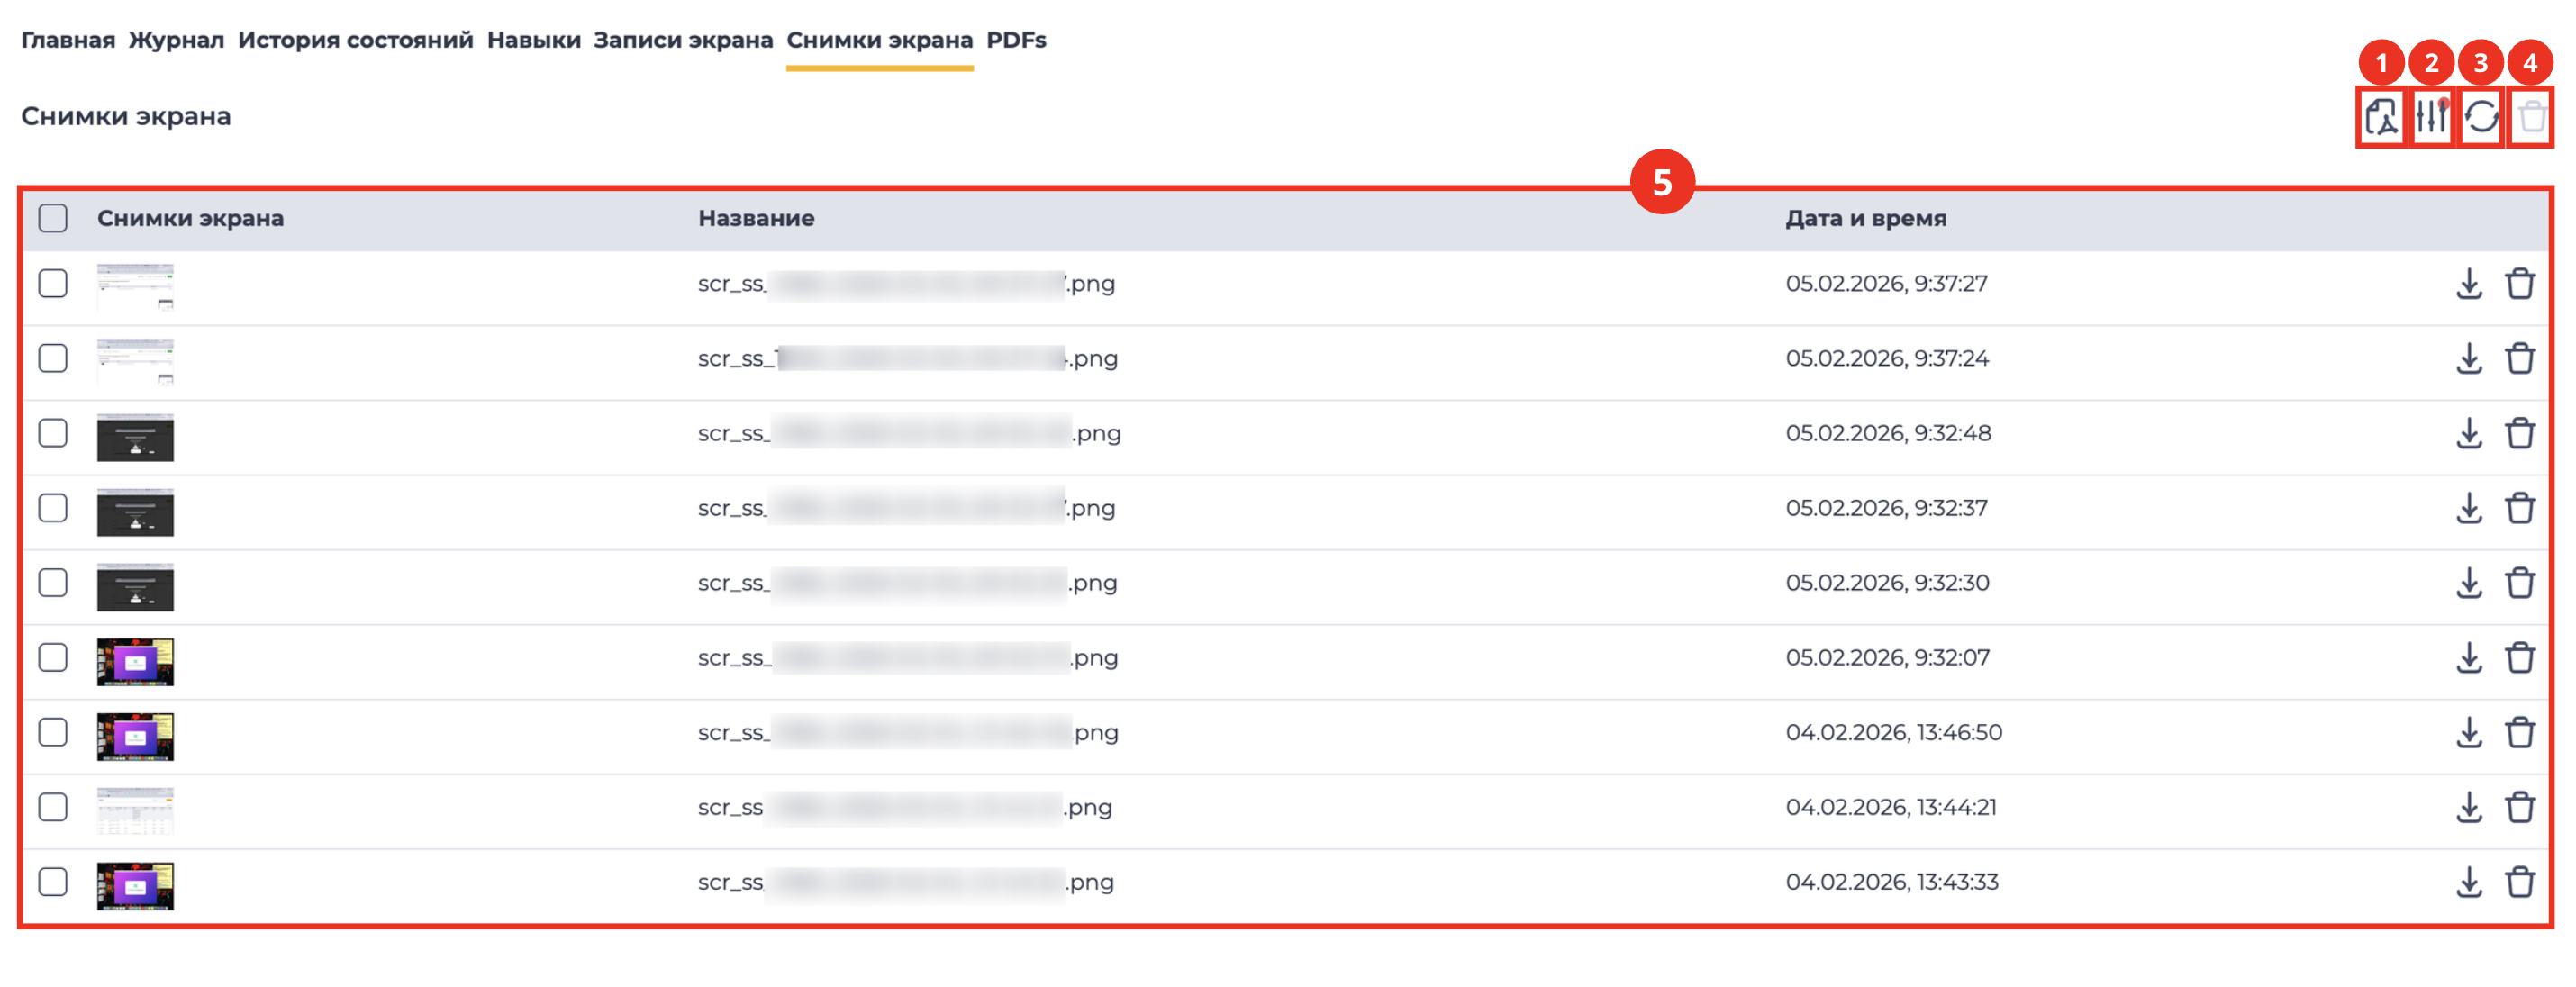Delete screenshot from 05.02.2026, 9:32:48
The height and width of the screenshot is (987, 2576).
click(2520, 434)
